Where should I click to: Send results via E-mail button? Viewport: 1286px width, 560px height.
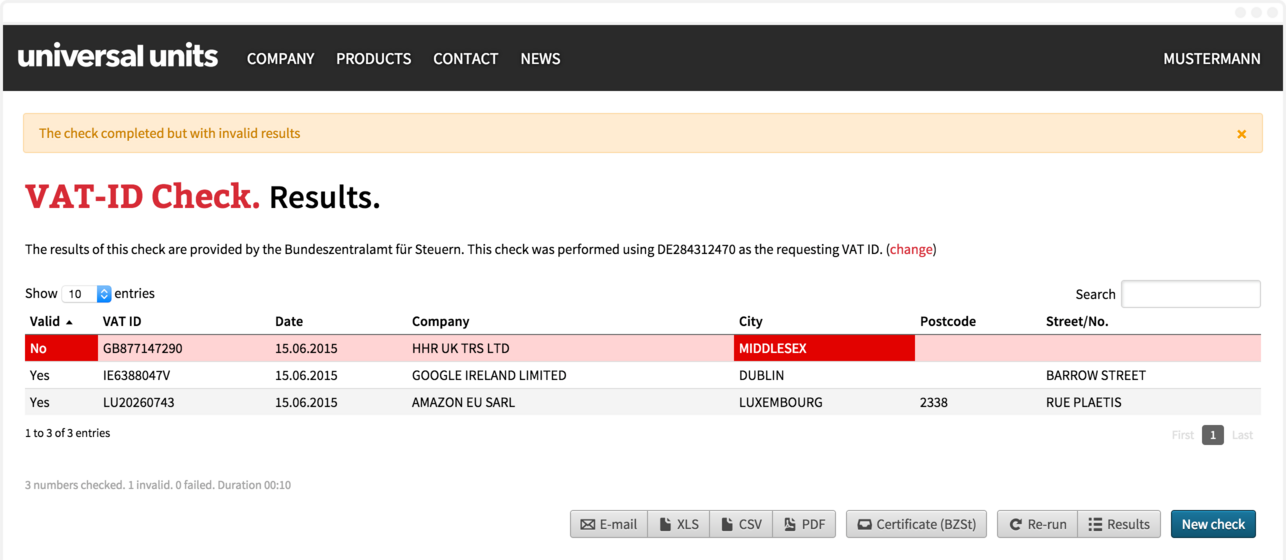point(609,524)
